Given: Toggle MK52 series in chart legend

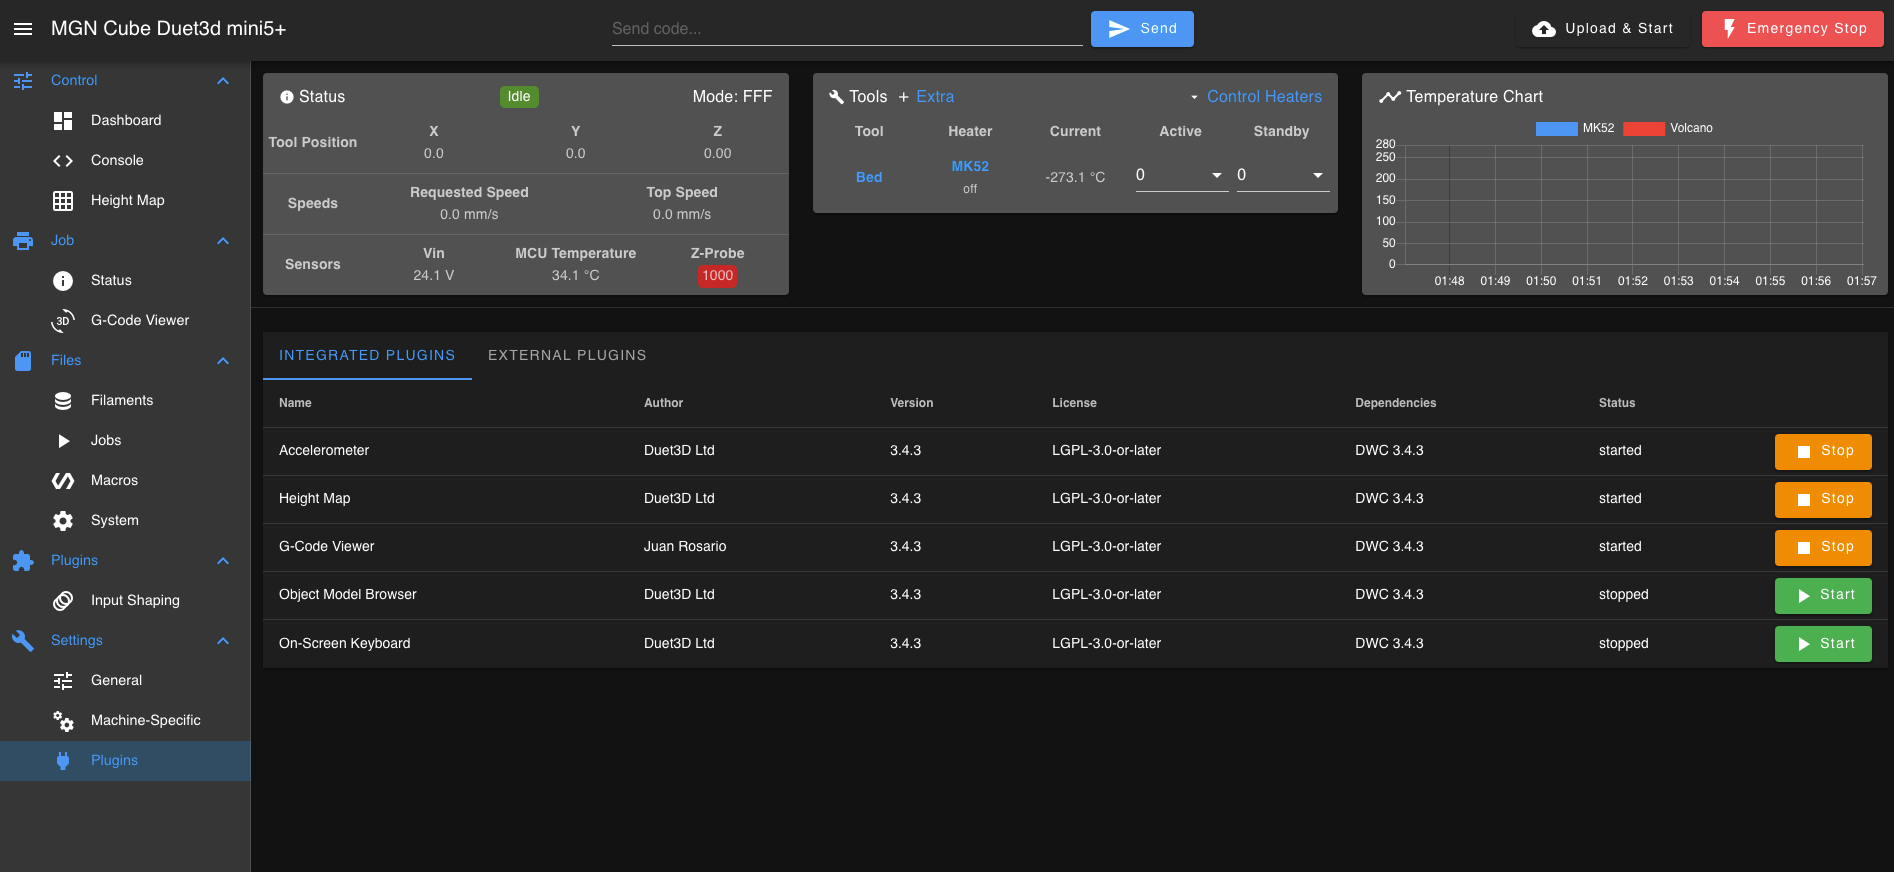Looking at the screenshot, I should coord(1575,128).
